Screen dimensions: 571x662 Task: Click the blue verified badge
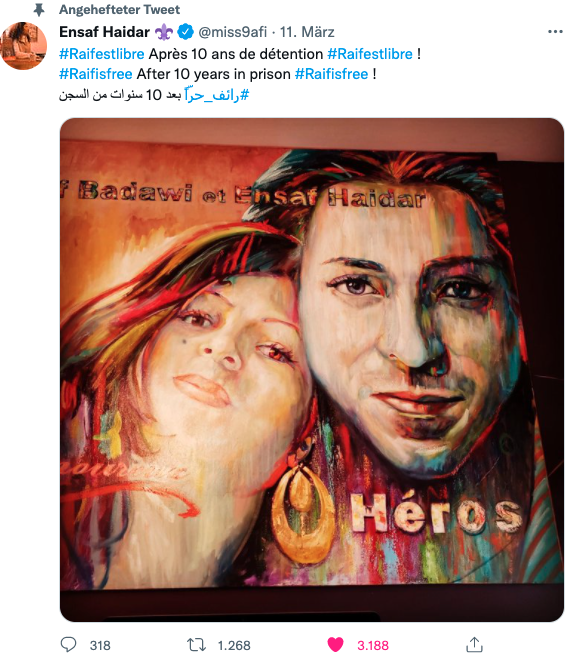click(x=185, y=32)
